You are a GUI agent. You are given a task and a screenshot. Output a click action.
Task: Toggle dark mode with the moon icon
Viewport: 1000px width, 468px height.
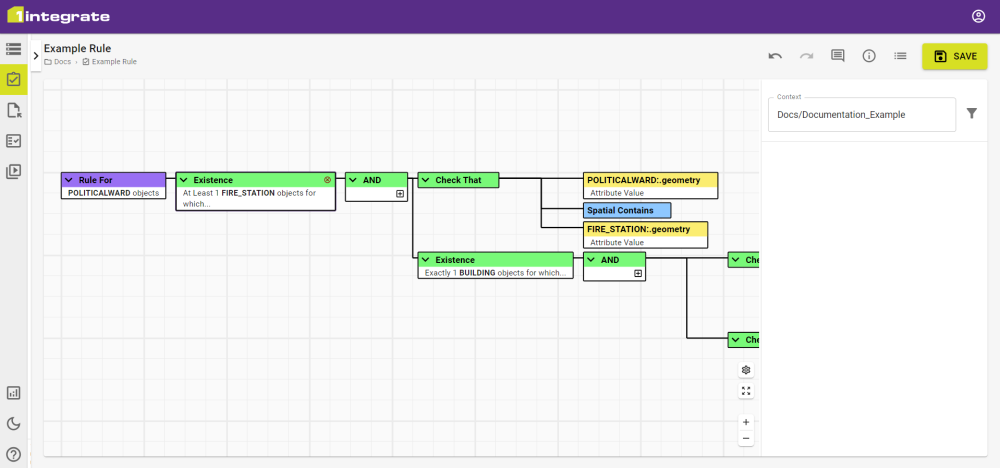[14, 424]
